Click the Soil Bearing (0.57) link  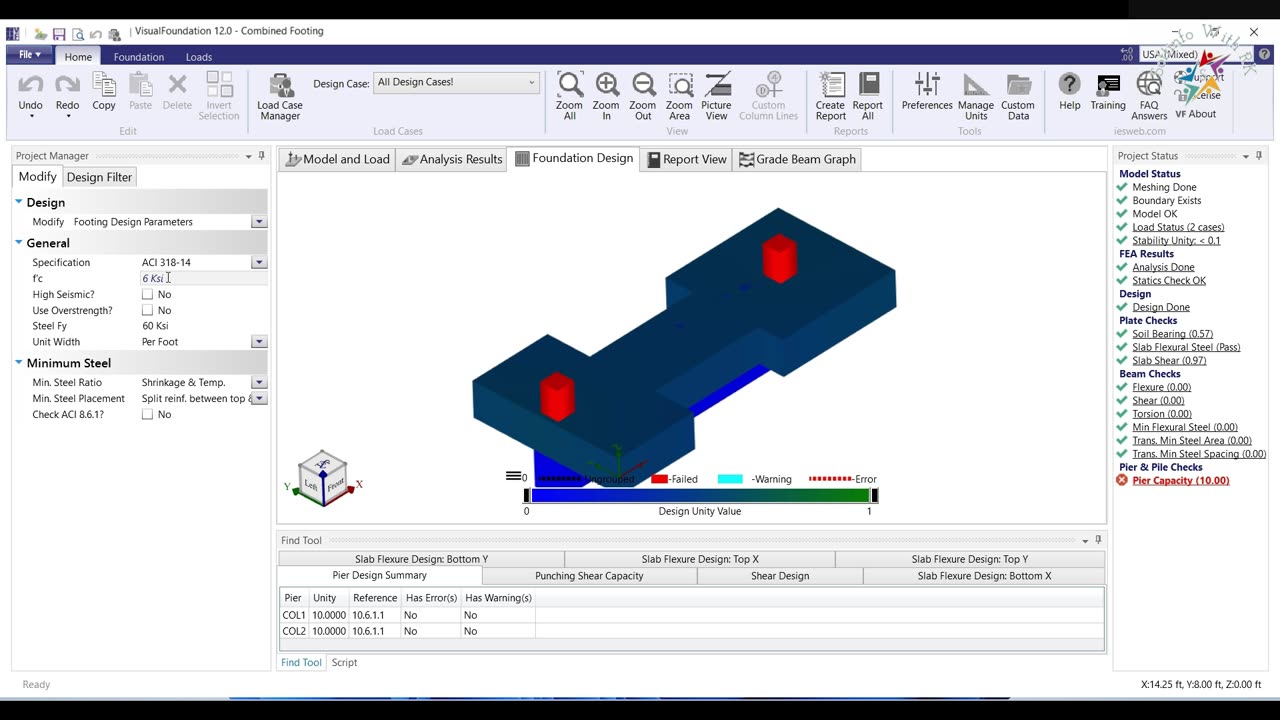1173,334
